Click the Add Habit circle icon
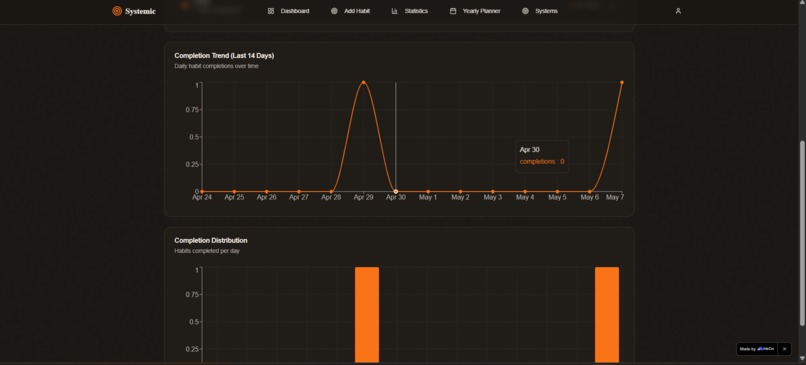 pos(334,11)
